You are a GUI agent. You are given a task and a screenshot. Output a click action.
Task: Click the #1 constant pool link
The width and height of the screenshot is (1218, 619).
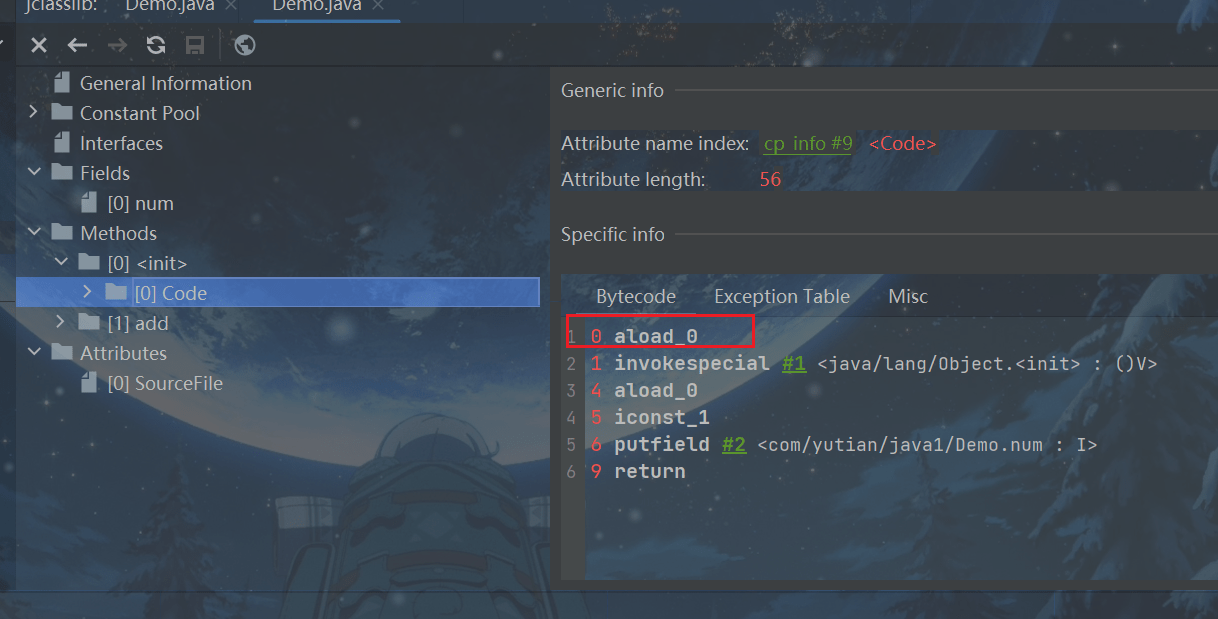tap(793, 364)
